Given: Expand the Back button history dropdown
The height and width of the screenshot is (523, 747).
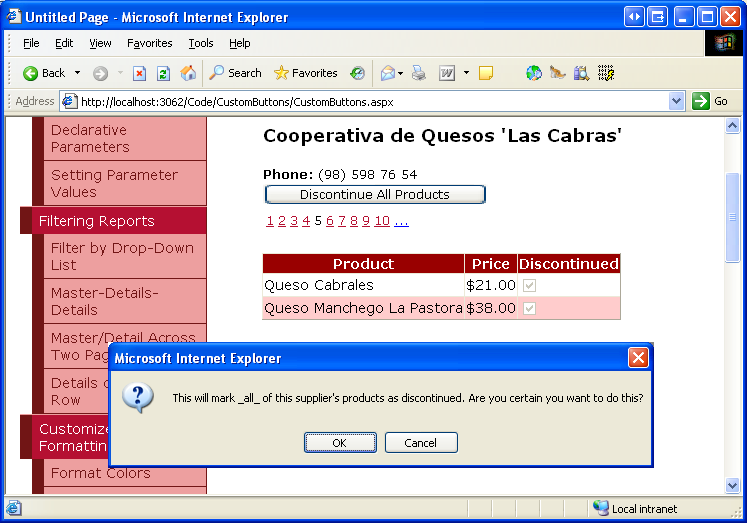Looking at the screenshot, I should click(x=77, y=73).
